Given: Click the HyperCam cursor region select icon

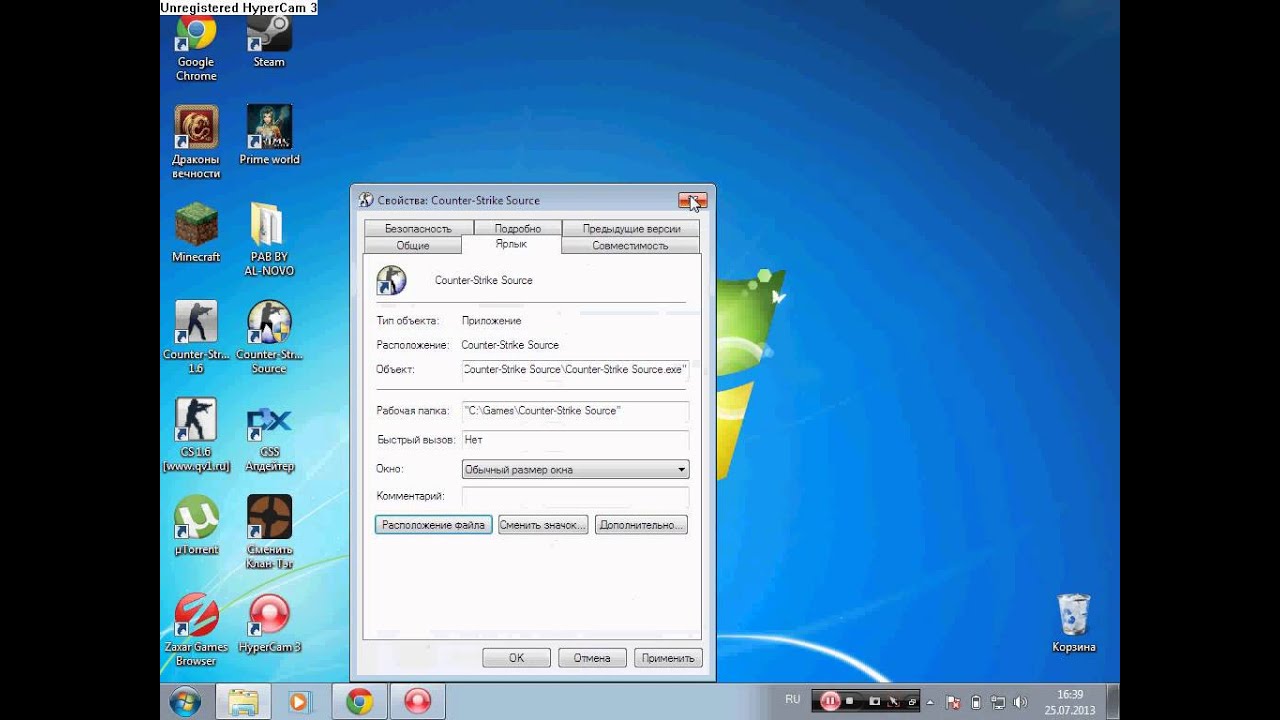Looking at the screenshot, I should [x=894, y=702].
